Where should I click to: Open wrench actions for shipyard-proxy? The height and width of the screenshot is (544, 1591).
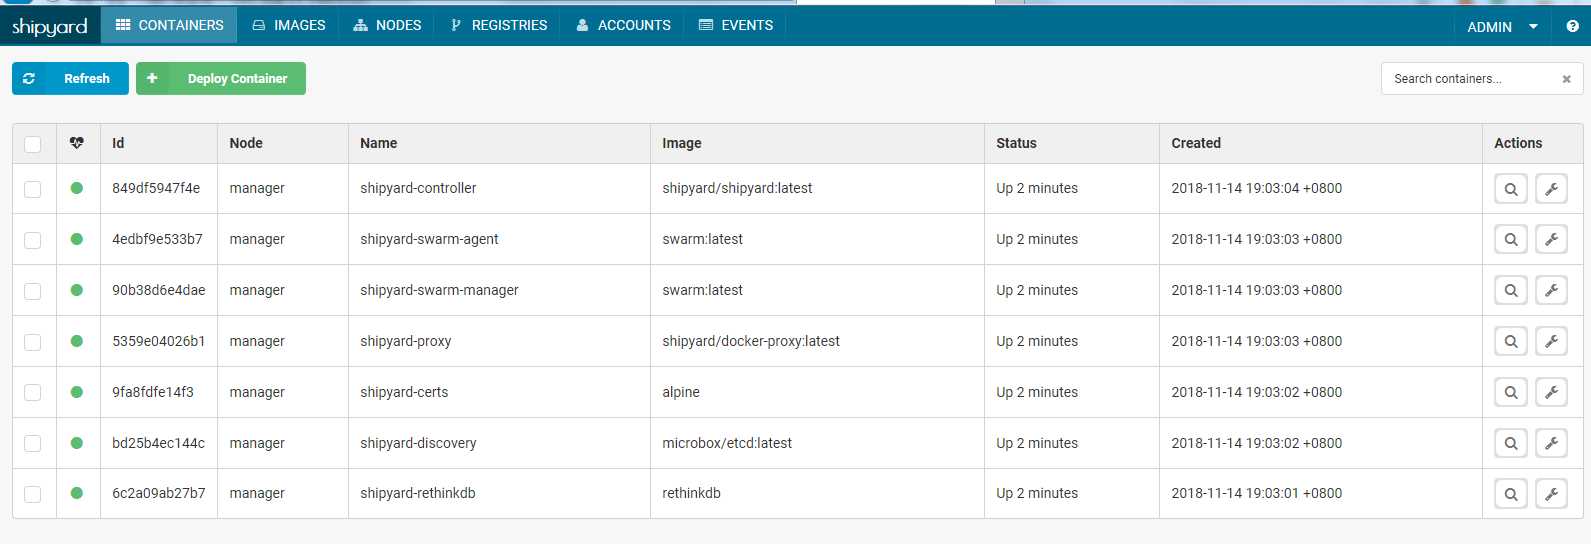pyautogui.click(x=1551, y=342)
